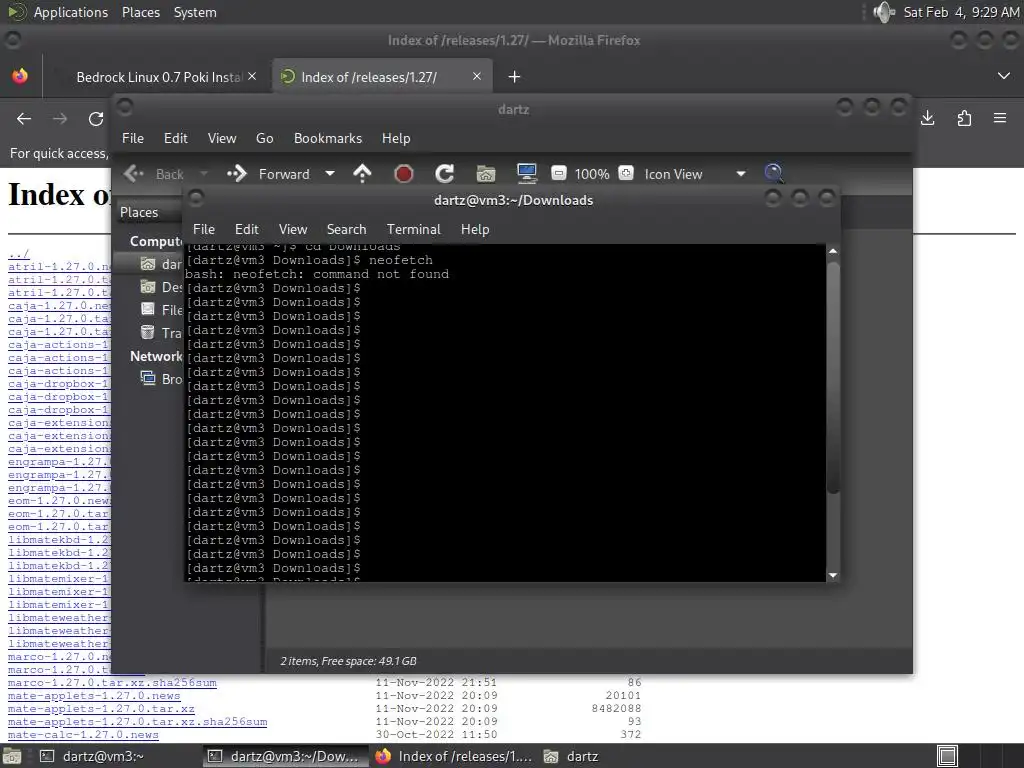Image resolution: width=1024 pixels, height=768 pixels.
Task: Open the parent directory ../ link
Action: [x=18, y=253]
